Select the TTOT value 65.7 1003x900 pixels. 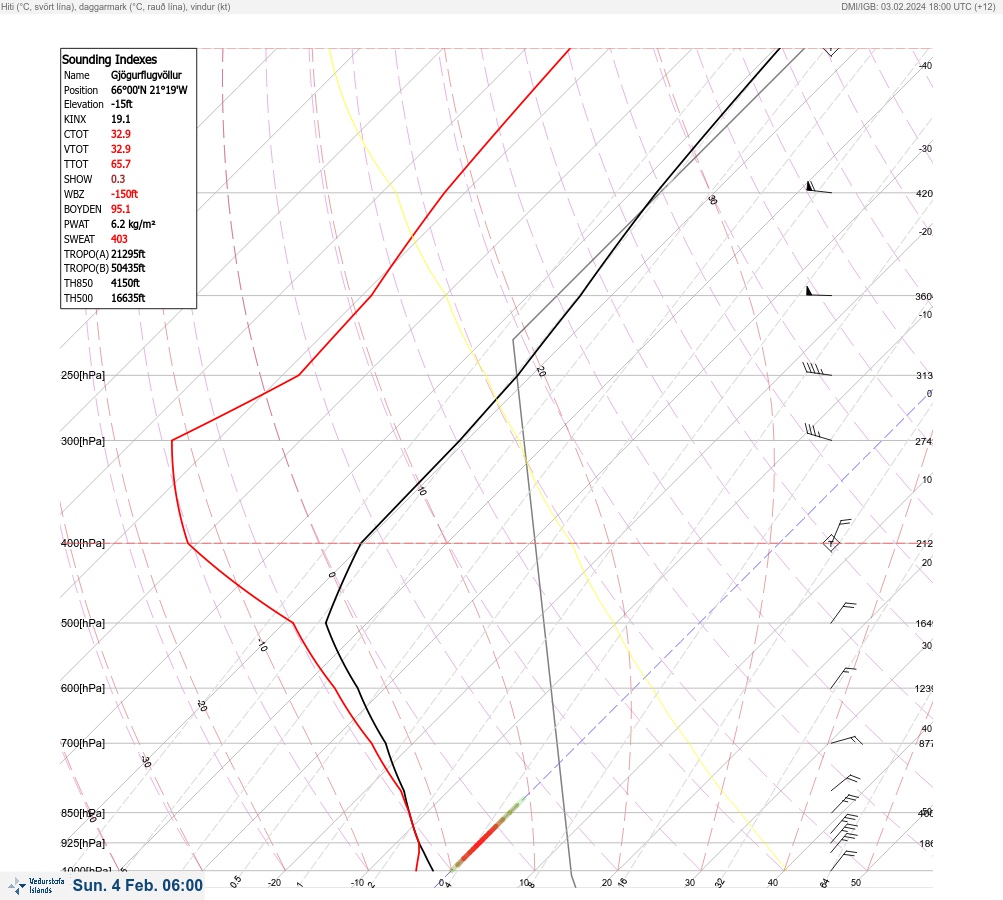click(x=120, y=164)
